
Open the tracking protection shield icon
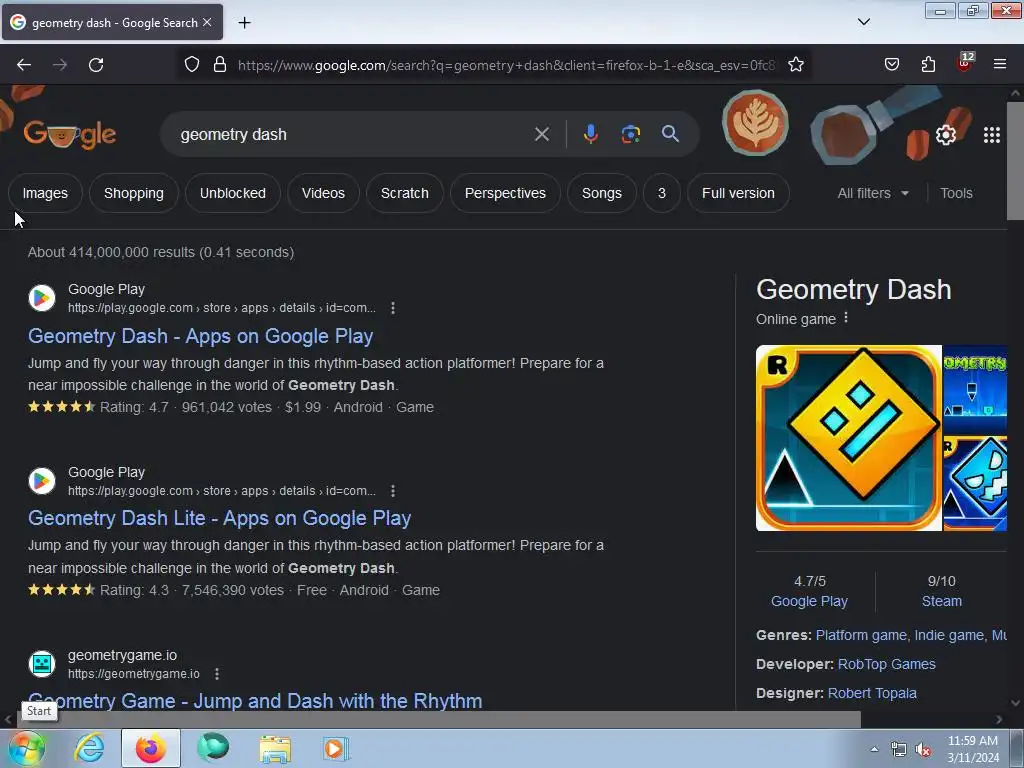point(191,65)
